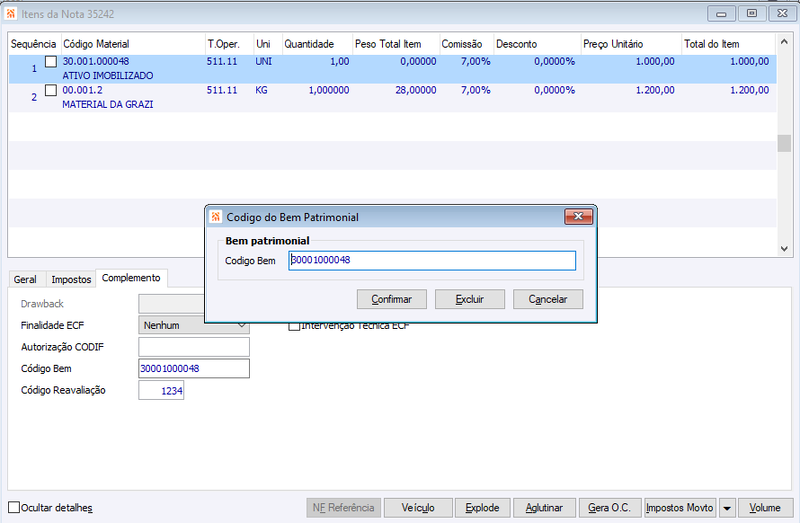Click the Sequência column header
This screenshot has height=523, width=800.
pyautogui.click(x=34, y=44)
